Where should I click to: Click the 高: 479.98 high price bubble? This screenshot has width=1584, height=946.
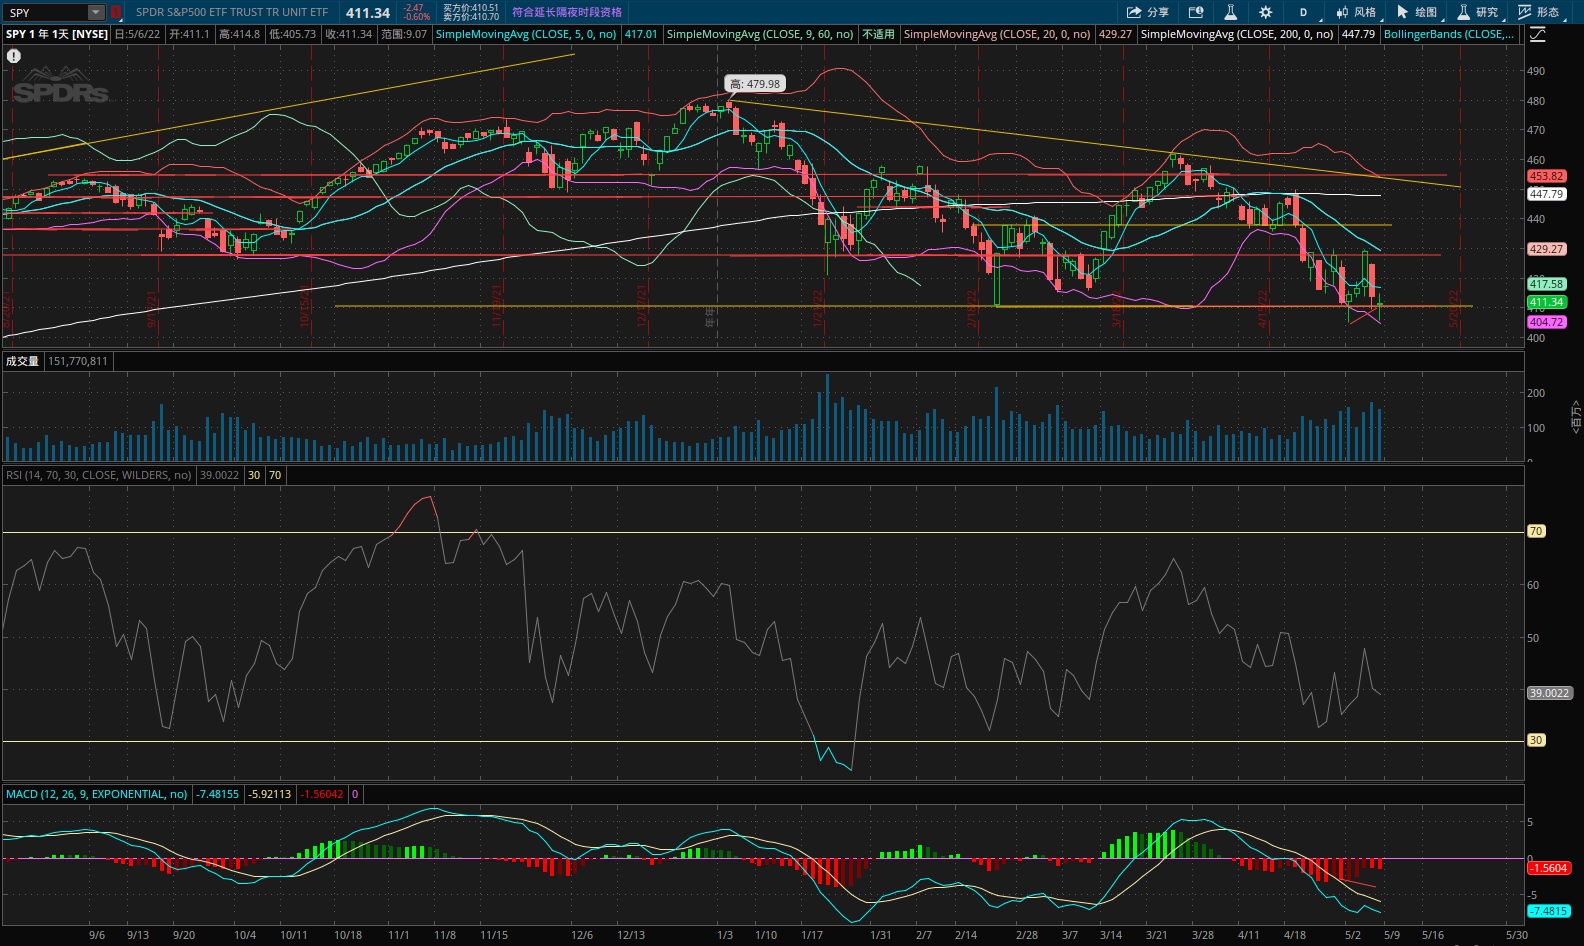point(755,84)
